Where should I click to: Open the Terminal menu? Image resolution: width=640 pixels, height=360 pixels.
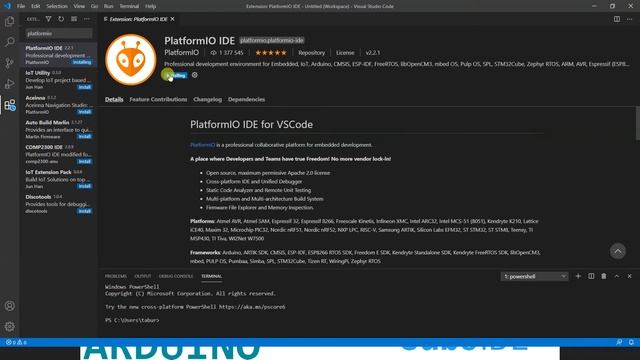point(129,6)
